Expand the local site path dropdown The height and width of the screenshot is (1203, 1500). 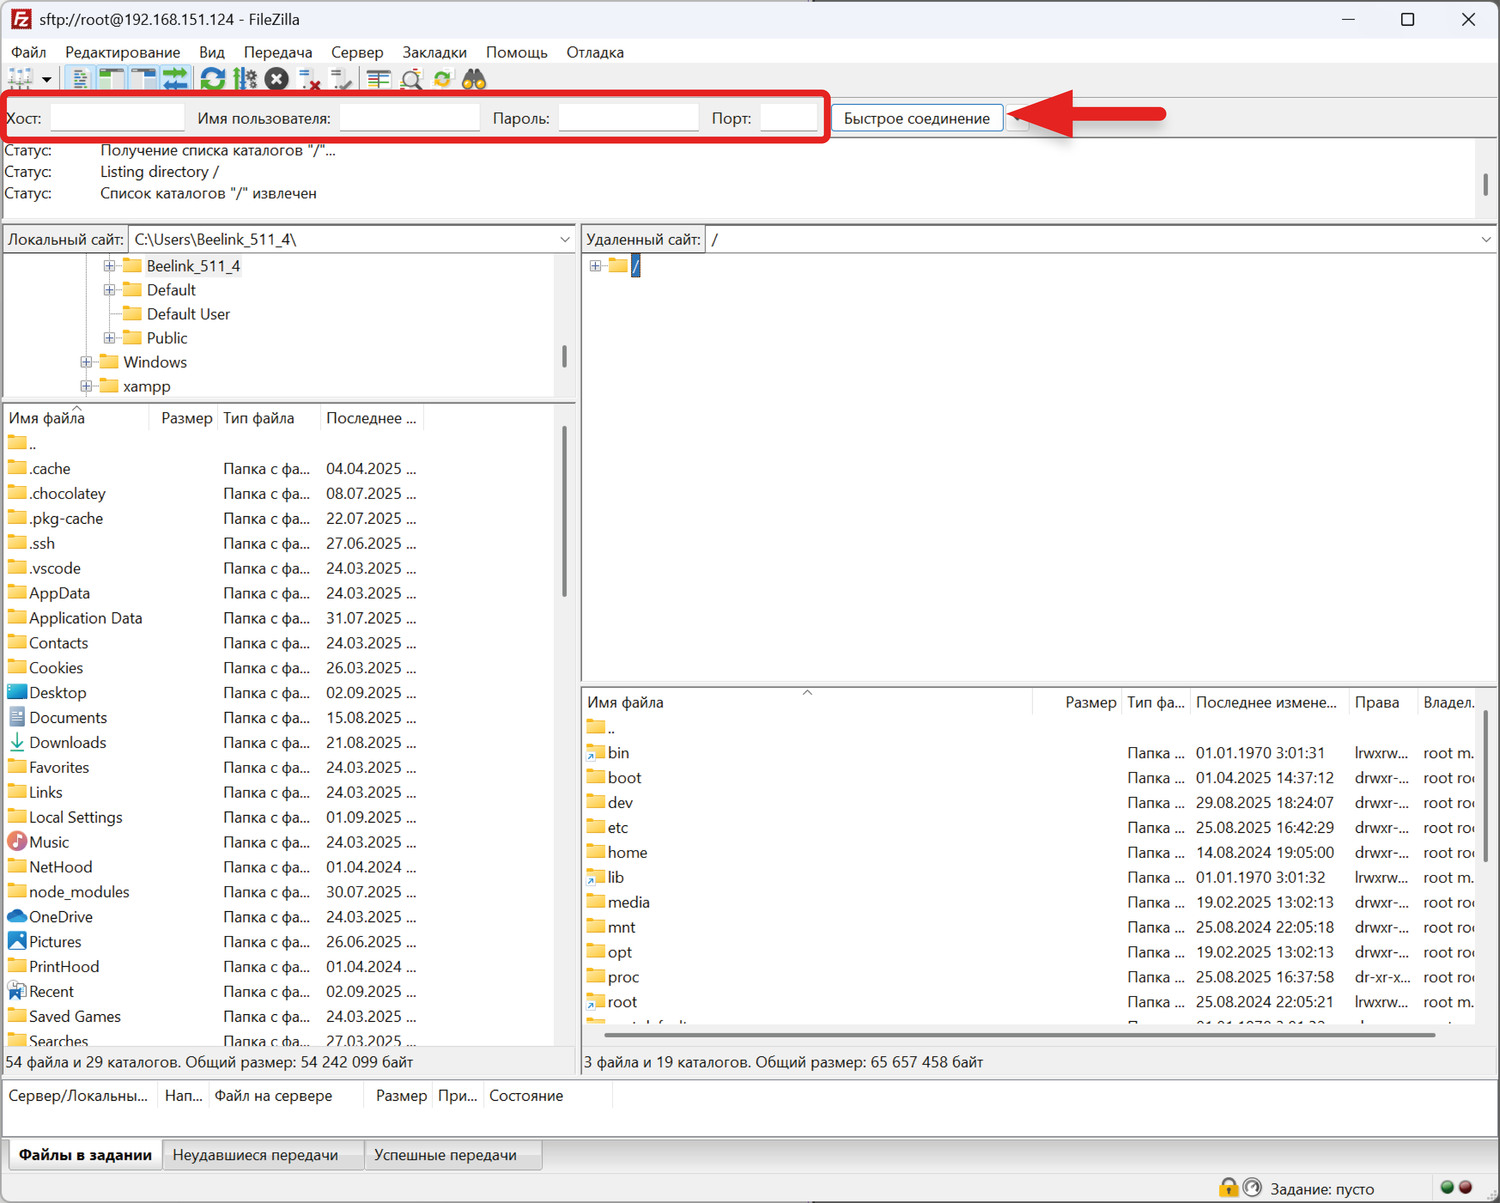pos(565,240)
